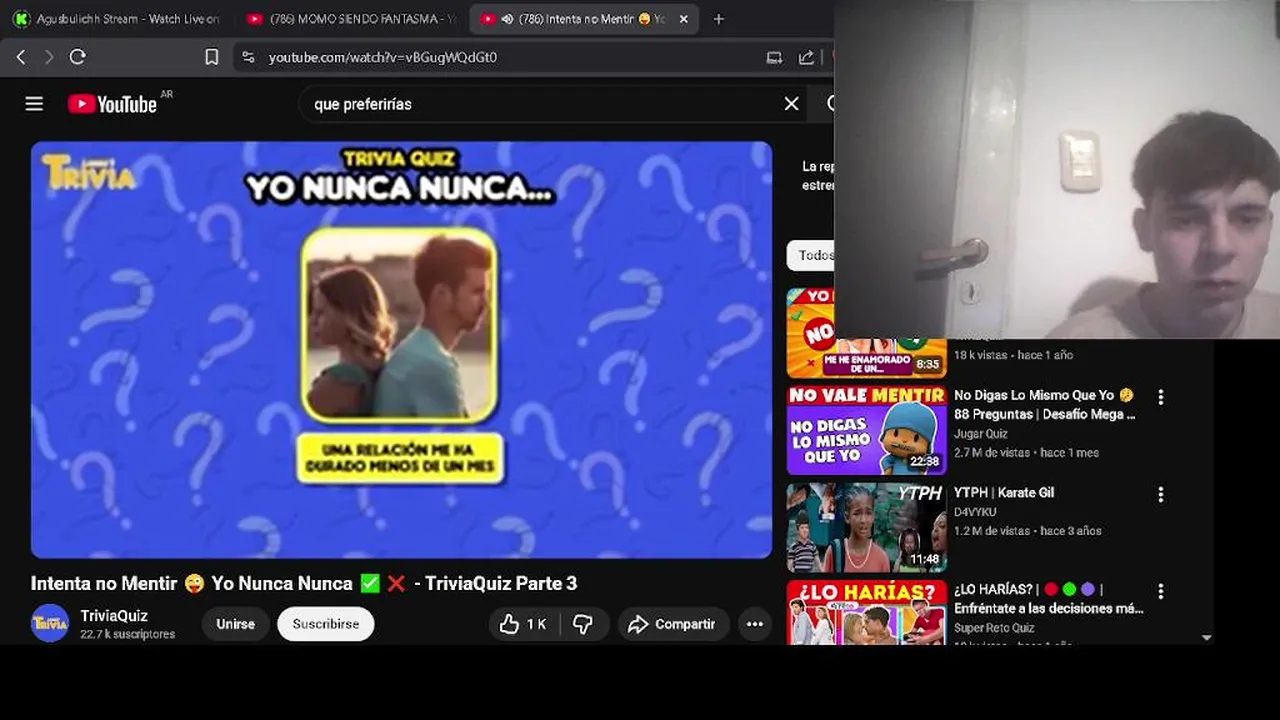The width and height of the screenshot is (1280, 720).
Task: Click the '¿LO HARÍAS?' video thumbnail
Action: coord(866,612)
